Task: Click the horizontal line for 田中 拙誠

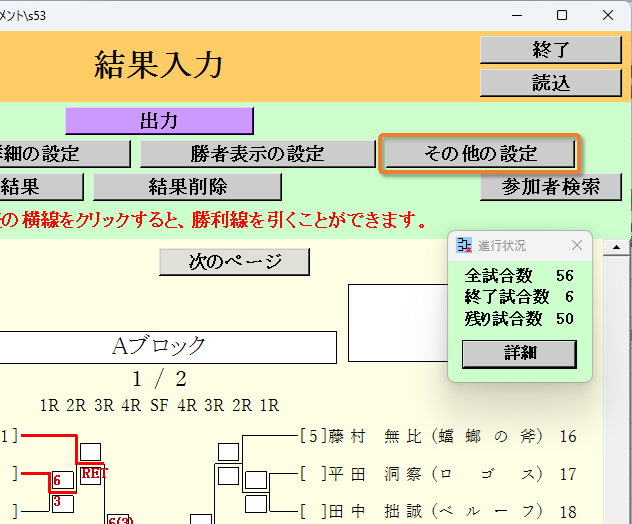Action: [283, 512]
